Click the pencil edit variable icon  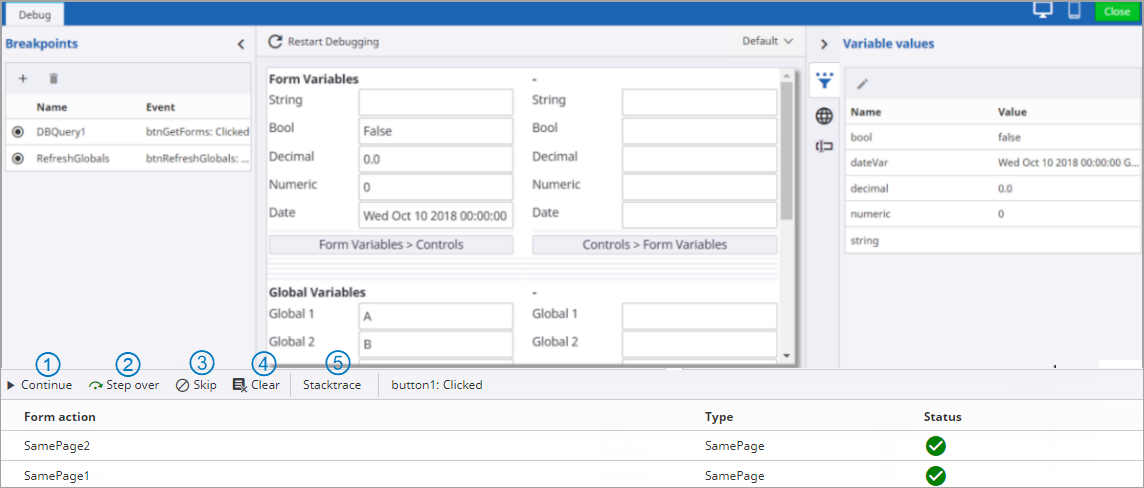coord(862,84)
